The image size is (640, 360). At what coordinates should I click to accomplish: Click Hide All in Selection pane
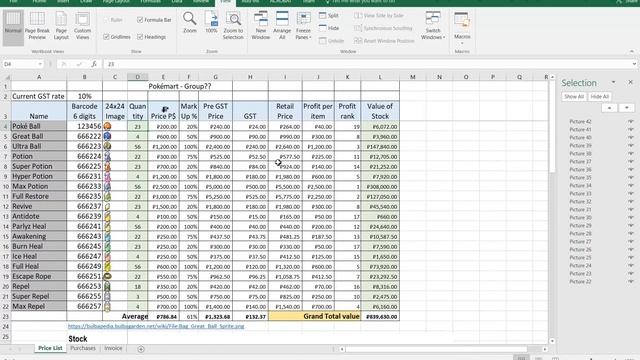tap(600, 97)
